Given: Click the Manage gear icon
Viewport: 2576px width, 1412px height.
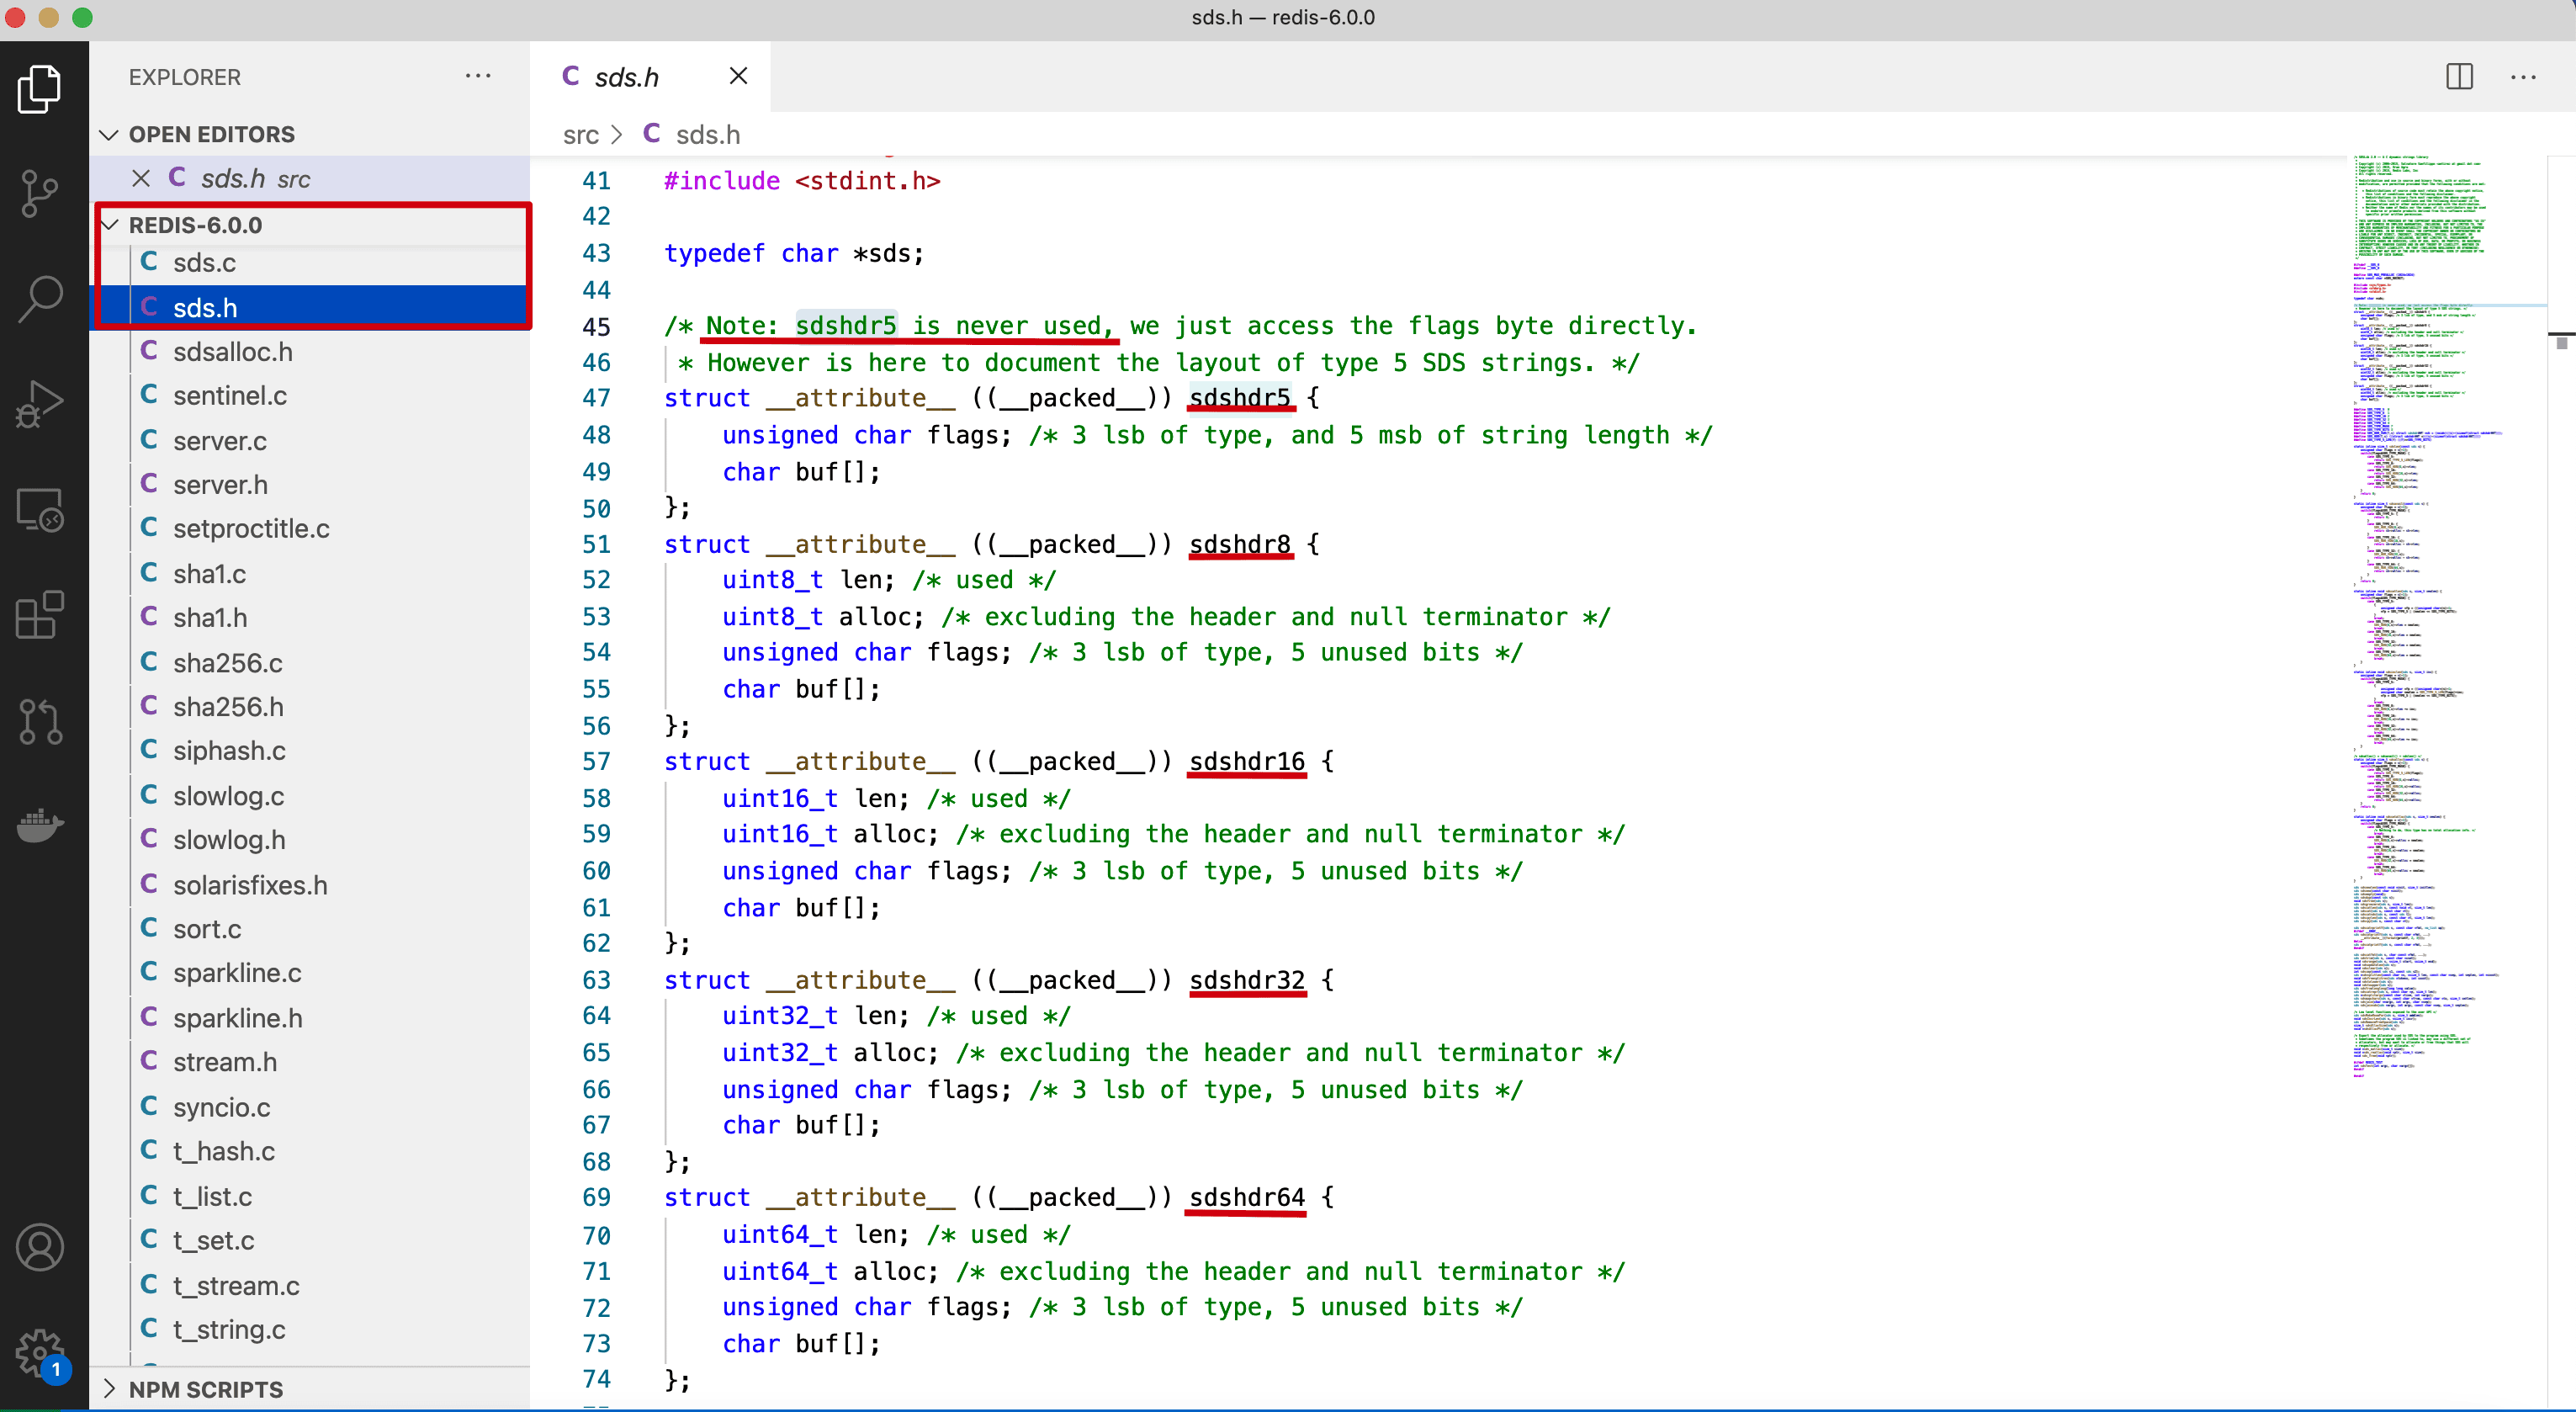Looking at the screenshot, I should (40, 1352).
